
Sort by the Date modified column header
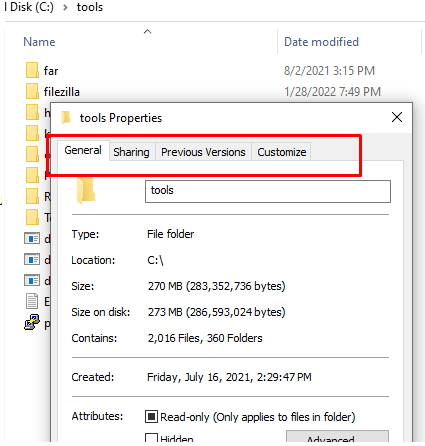pos(321,42)
